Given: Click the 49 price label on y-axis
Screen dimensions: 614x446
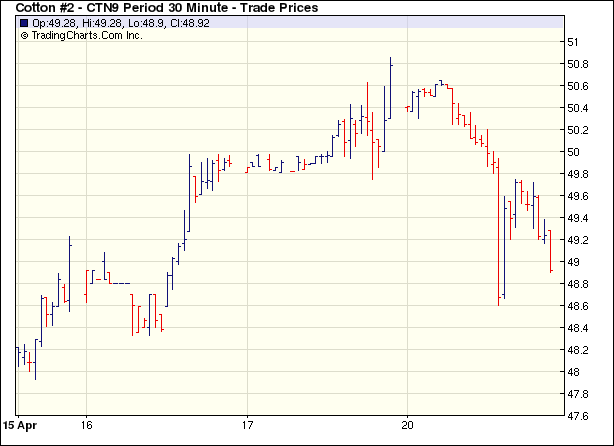Looking at the screenshot, I should (x=574, y=262).
